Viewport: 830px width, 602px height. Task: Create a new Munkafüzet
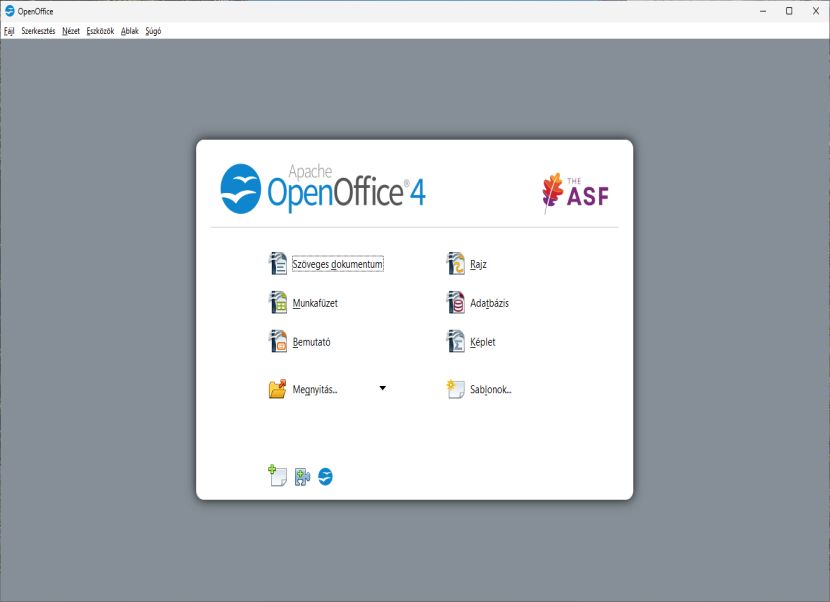(x=315, y=303)
